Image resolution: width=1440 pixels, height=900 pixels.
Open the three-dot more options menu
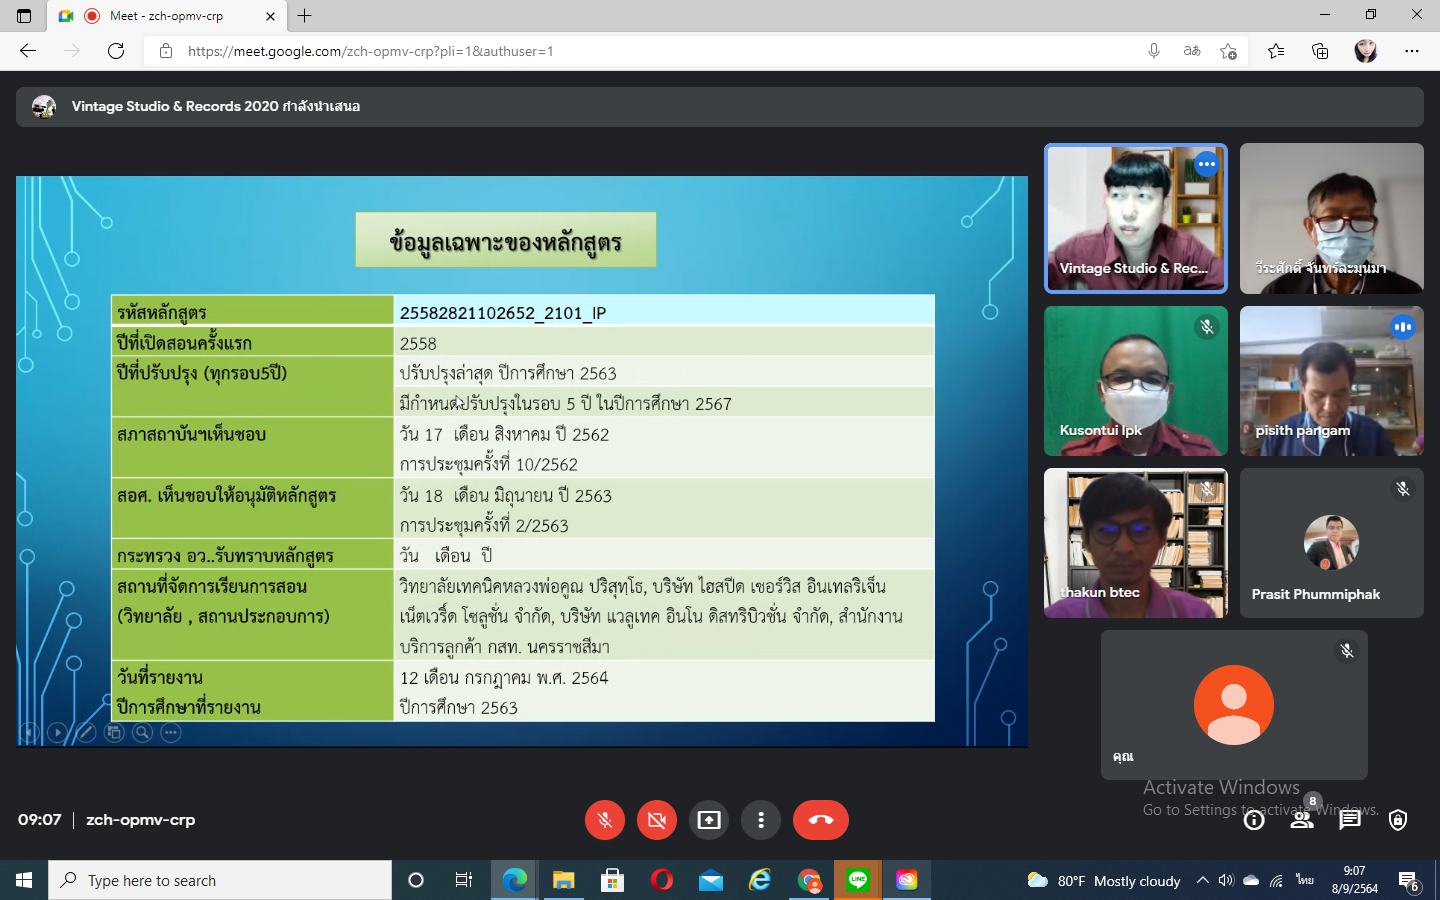tap(761, 820)
